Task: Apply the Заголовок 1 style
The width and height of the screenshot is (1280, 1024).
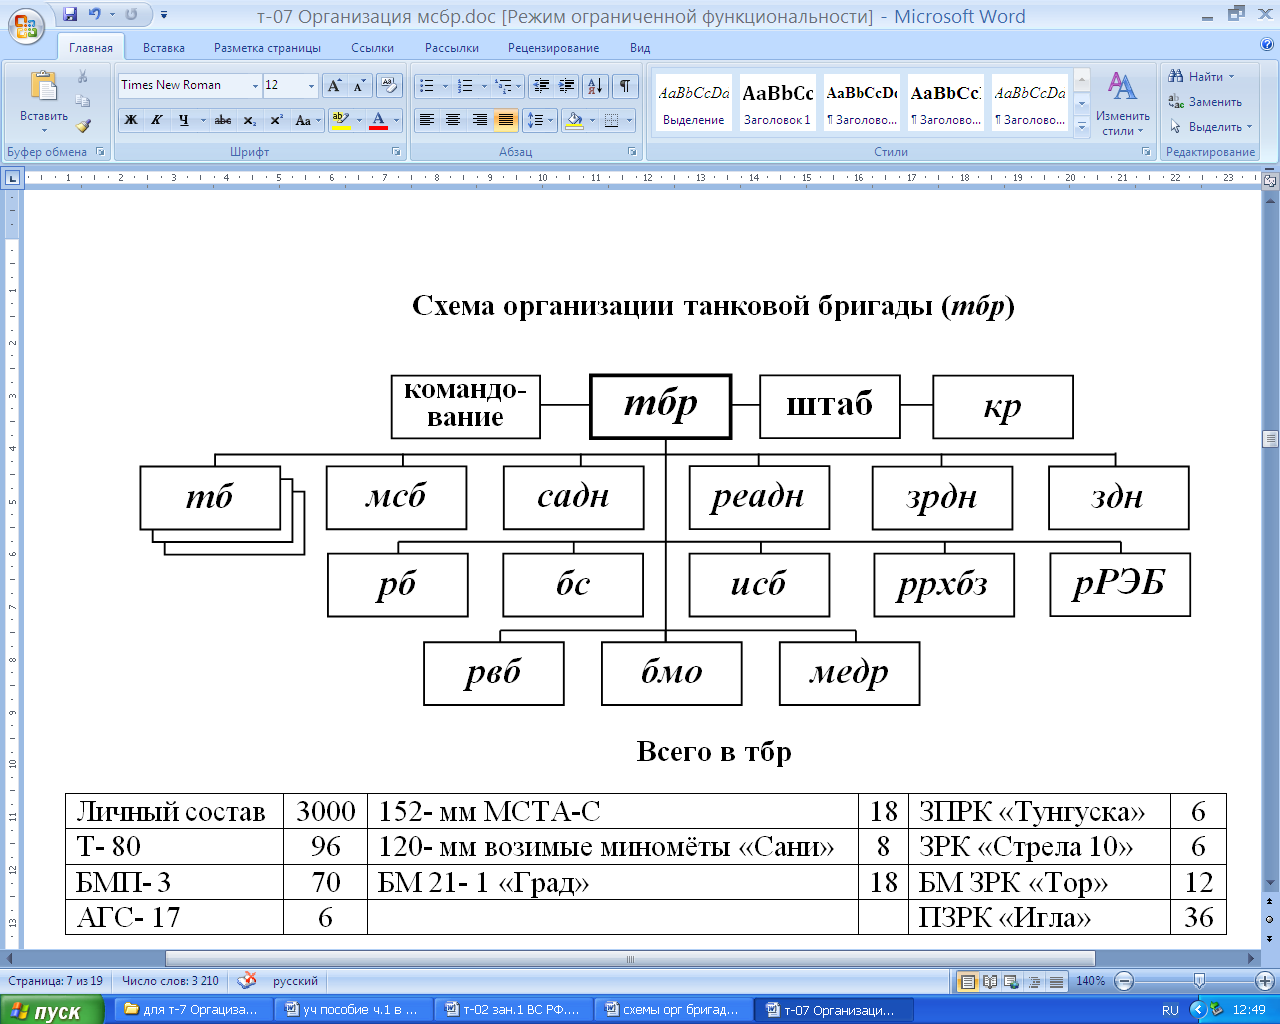Action: click(777, 103)
